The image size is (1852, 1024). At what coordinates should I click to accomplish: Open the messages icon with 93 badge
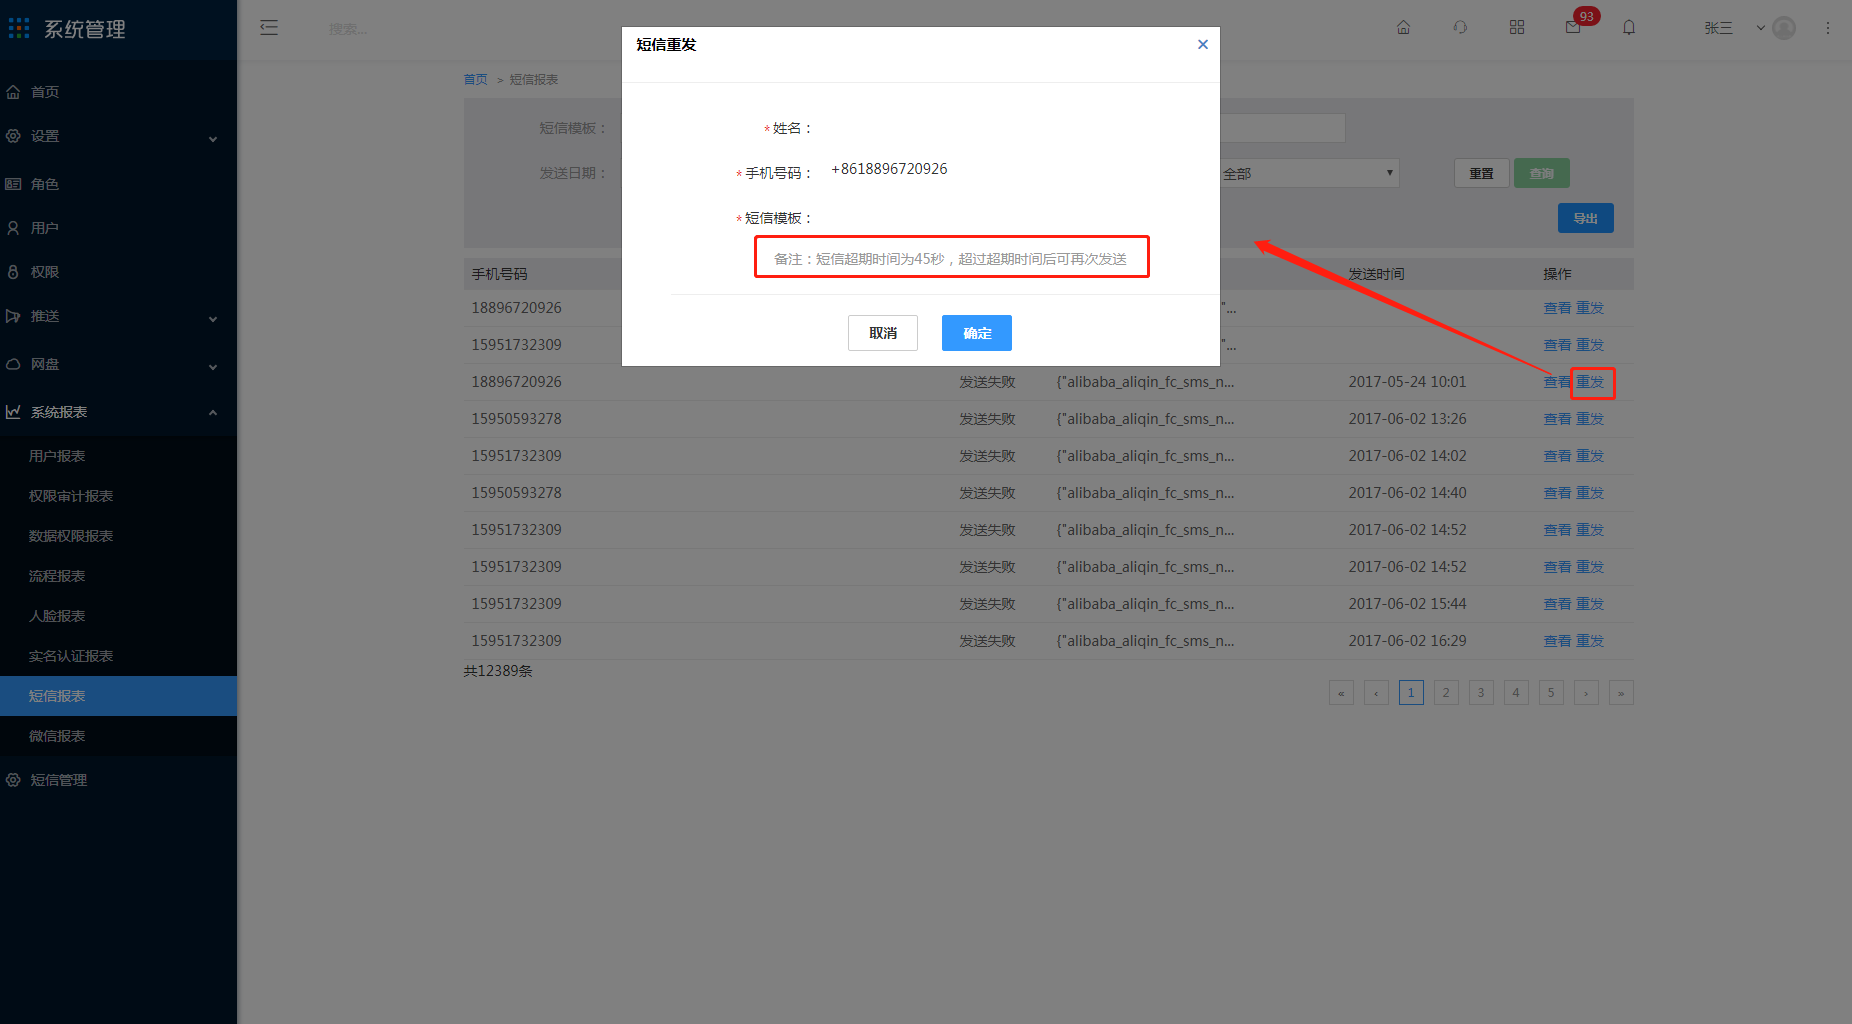point(1573,28)
